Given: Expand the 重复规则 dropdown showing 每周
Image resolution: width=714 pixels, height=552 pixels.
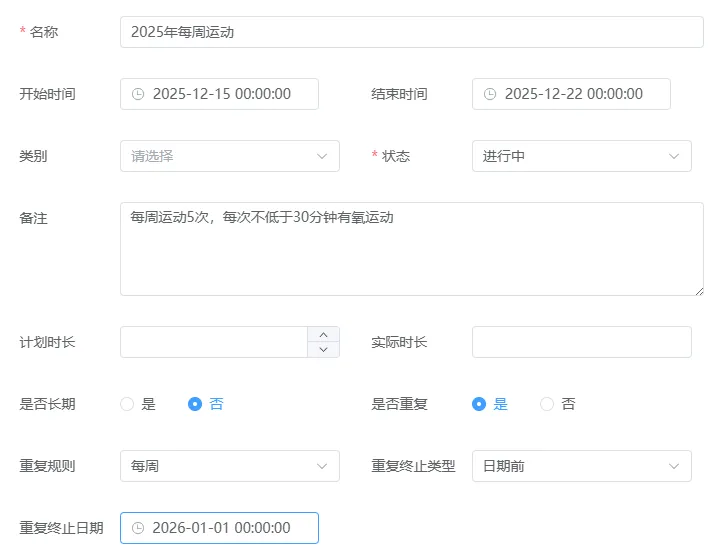Looking at the screenshot, I should 229,466.
